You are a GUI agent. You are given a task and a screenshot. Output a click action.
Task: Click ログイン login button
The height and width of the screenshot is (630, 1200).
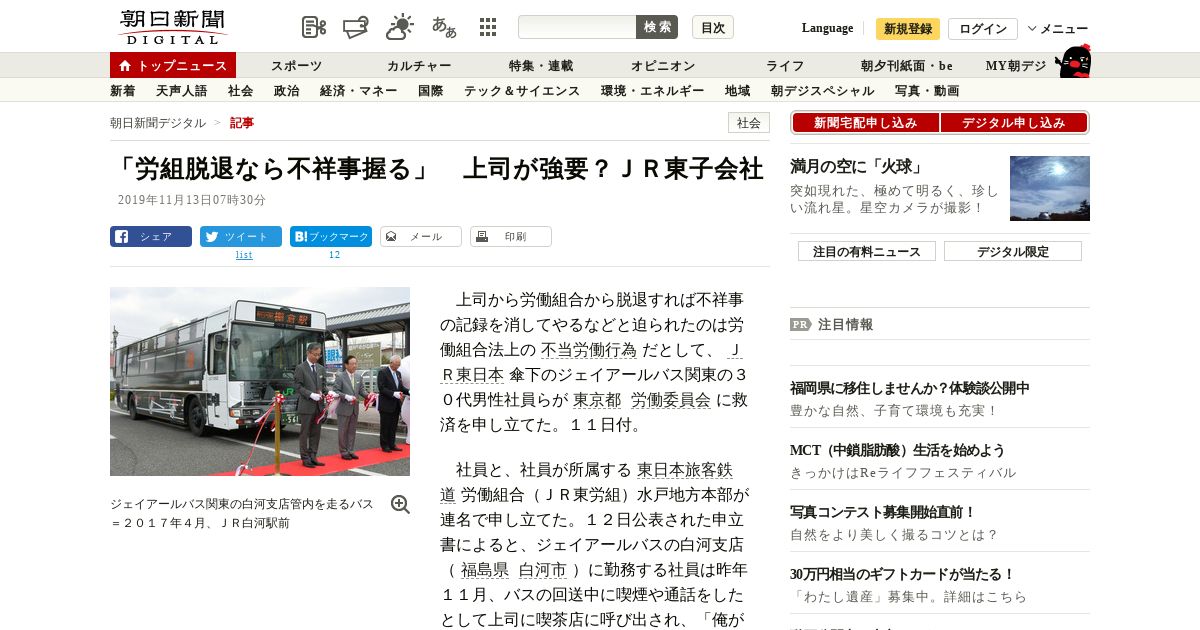pos(983,29)
